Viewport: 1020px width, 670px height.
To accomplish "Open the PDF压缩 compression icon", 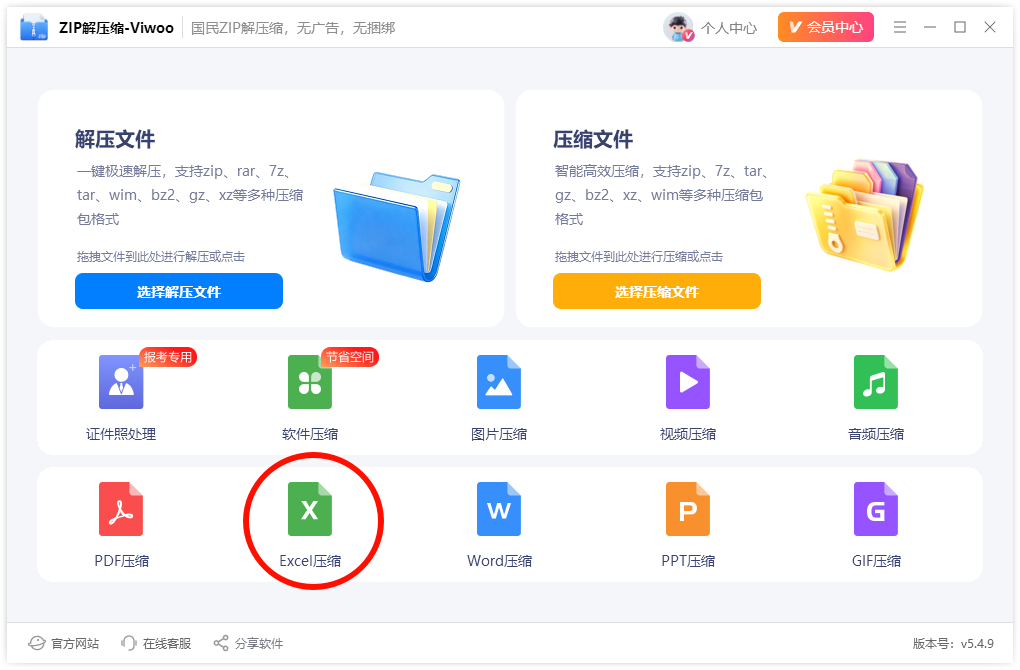I will (x=121, y=509).
